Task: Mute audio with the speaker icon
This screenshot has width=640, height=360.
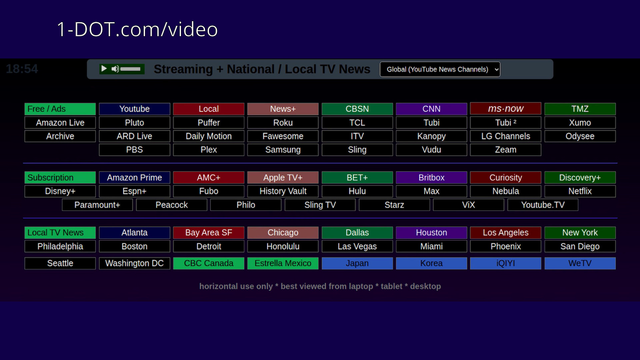Action: click(115, 69)
